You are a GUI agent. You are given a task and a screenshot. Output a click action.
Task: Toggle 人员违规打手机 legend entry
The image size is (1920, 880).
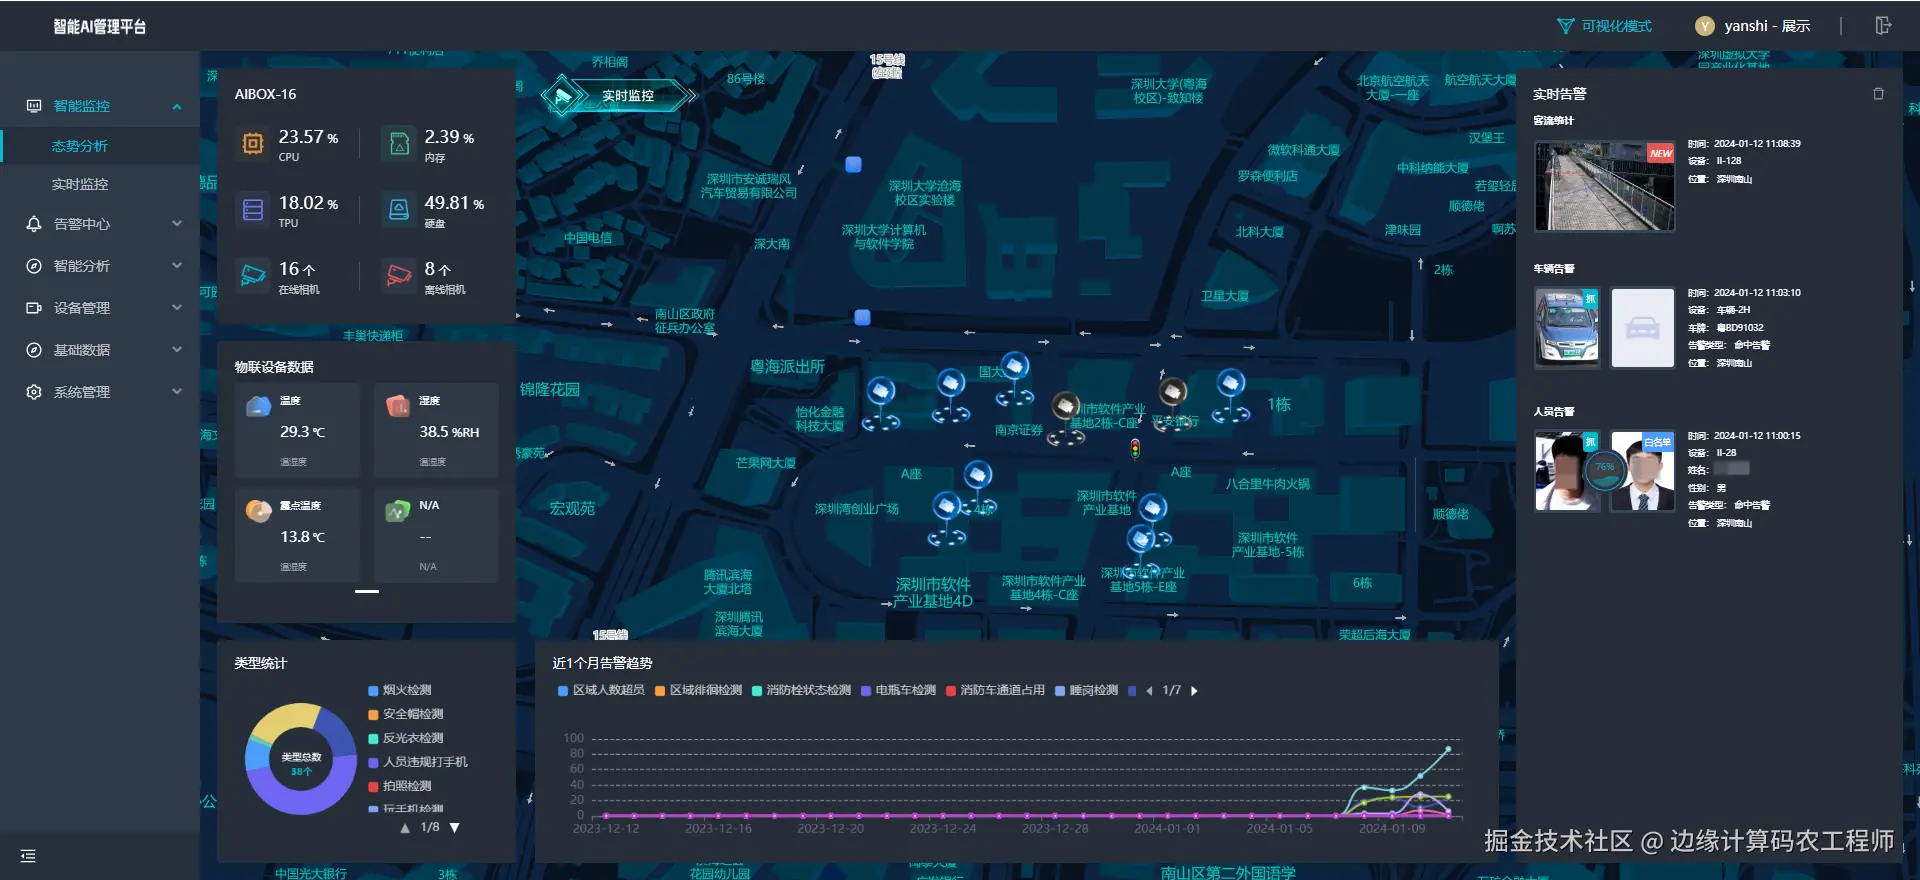(x=417, y=762)
